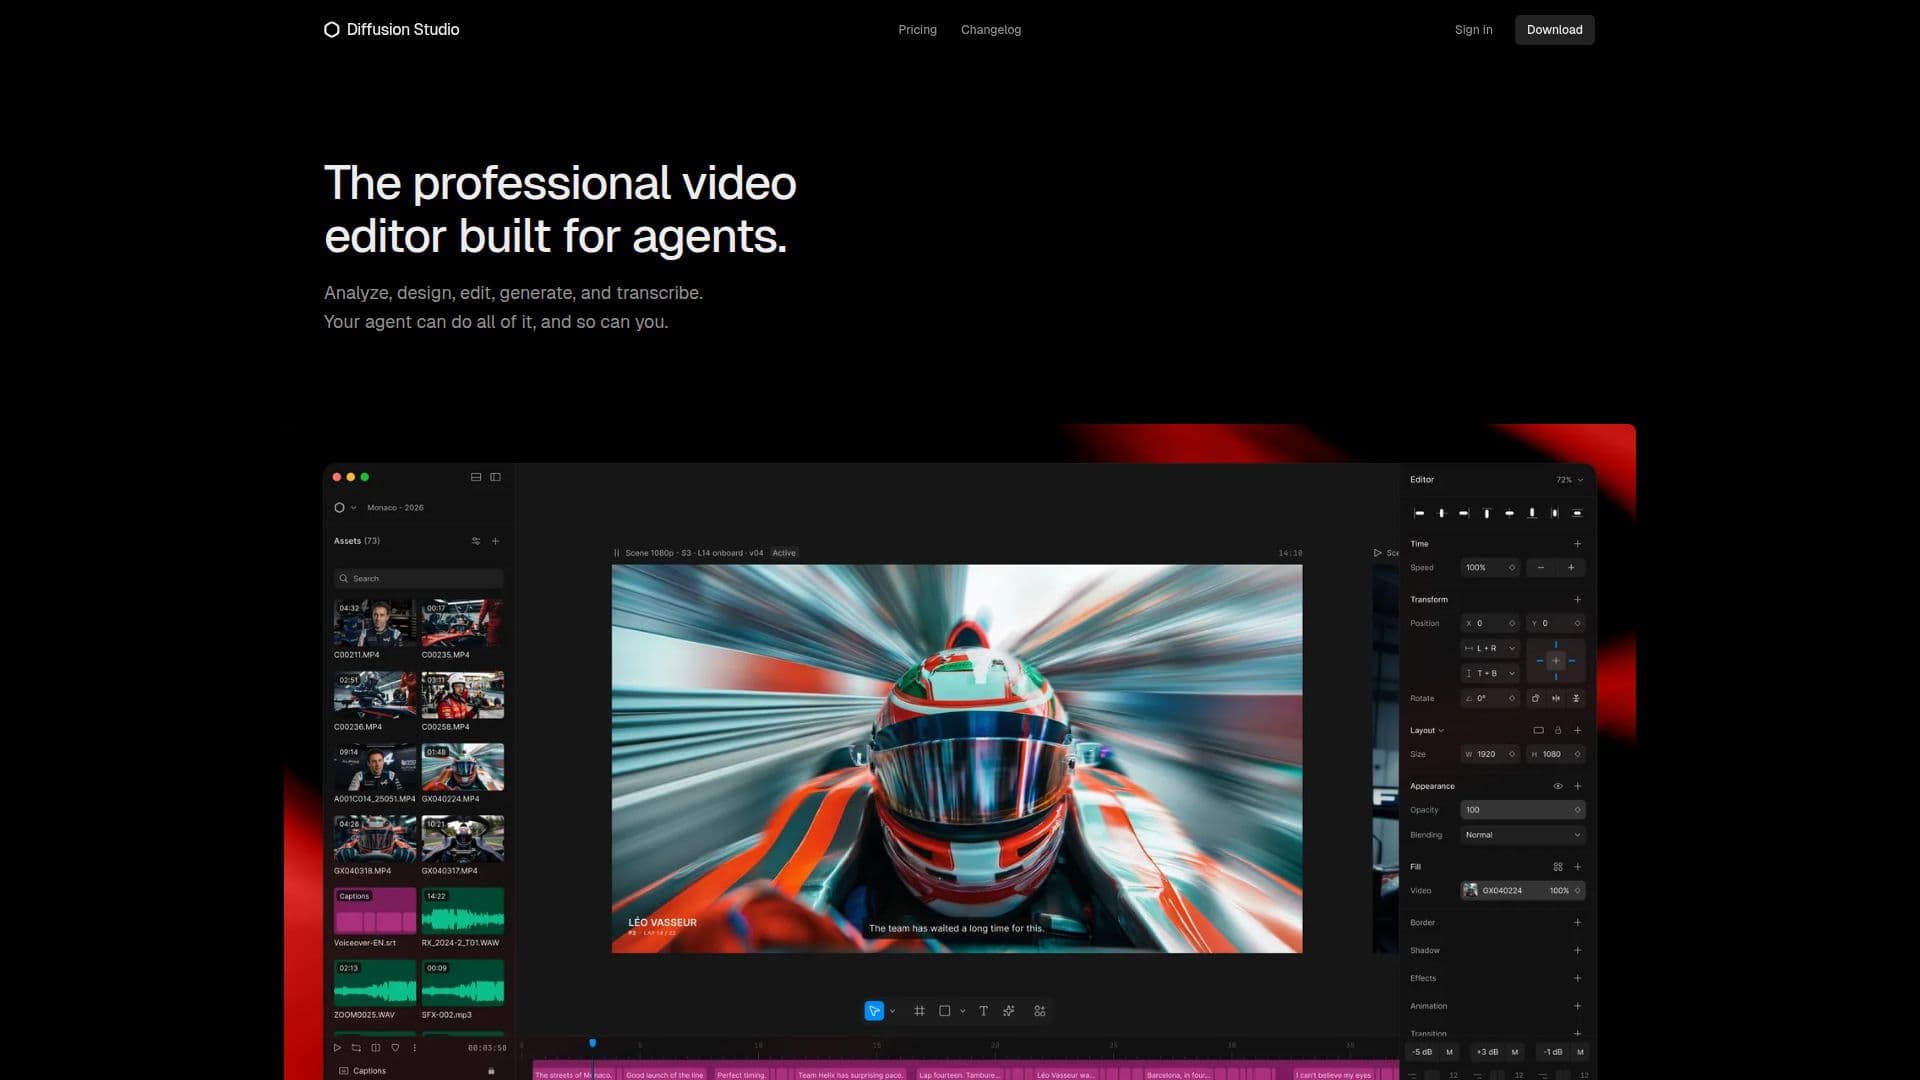
Task: Select the pointer tool in the canvas toolbar
Action: pos(874,1011)
